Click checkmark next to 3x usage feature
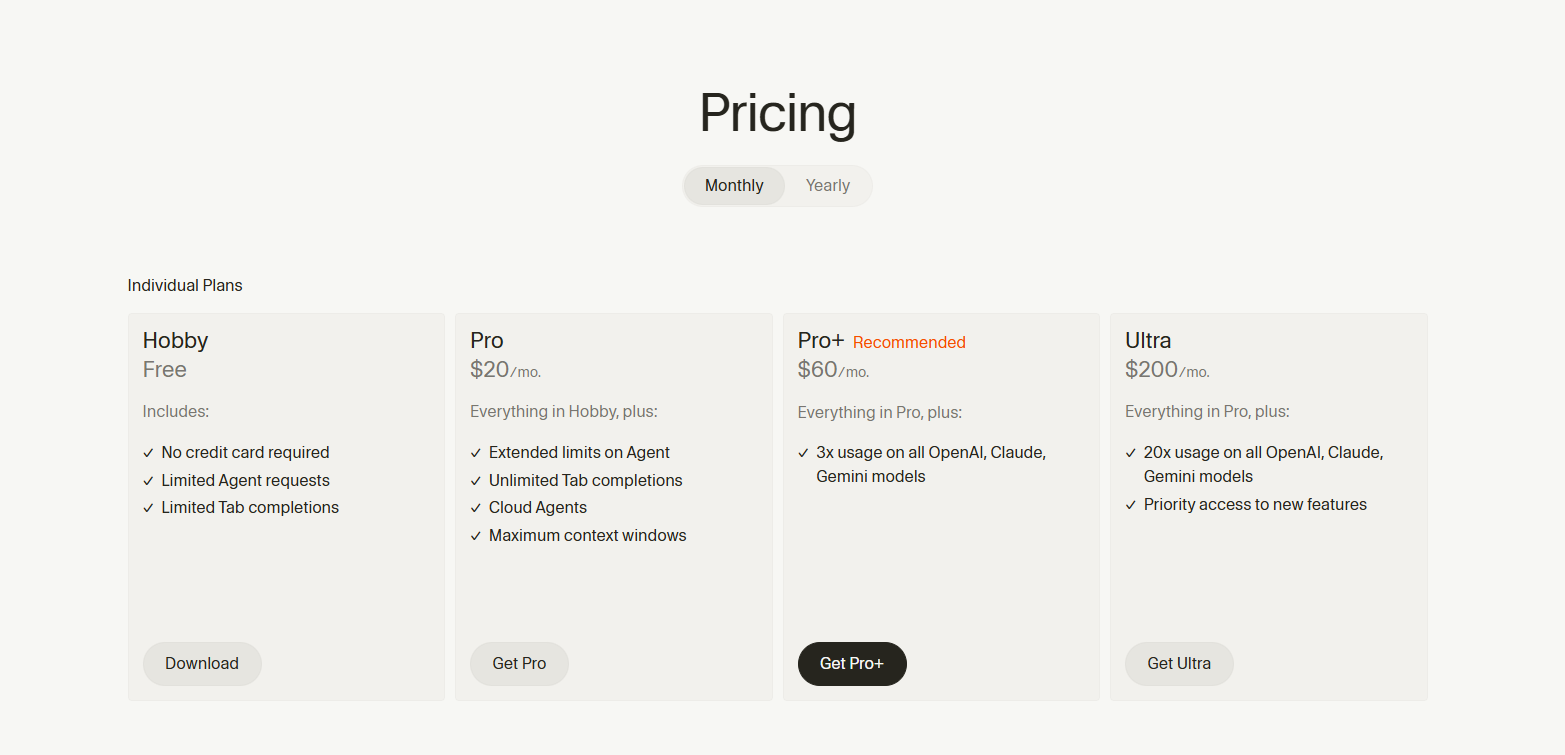The height and width of the screenshot is (755, 1565). [803, 453]
